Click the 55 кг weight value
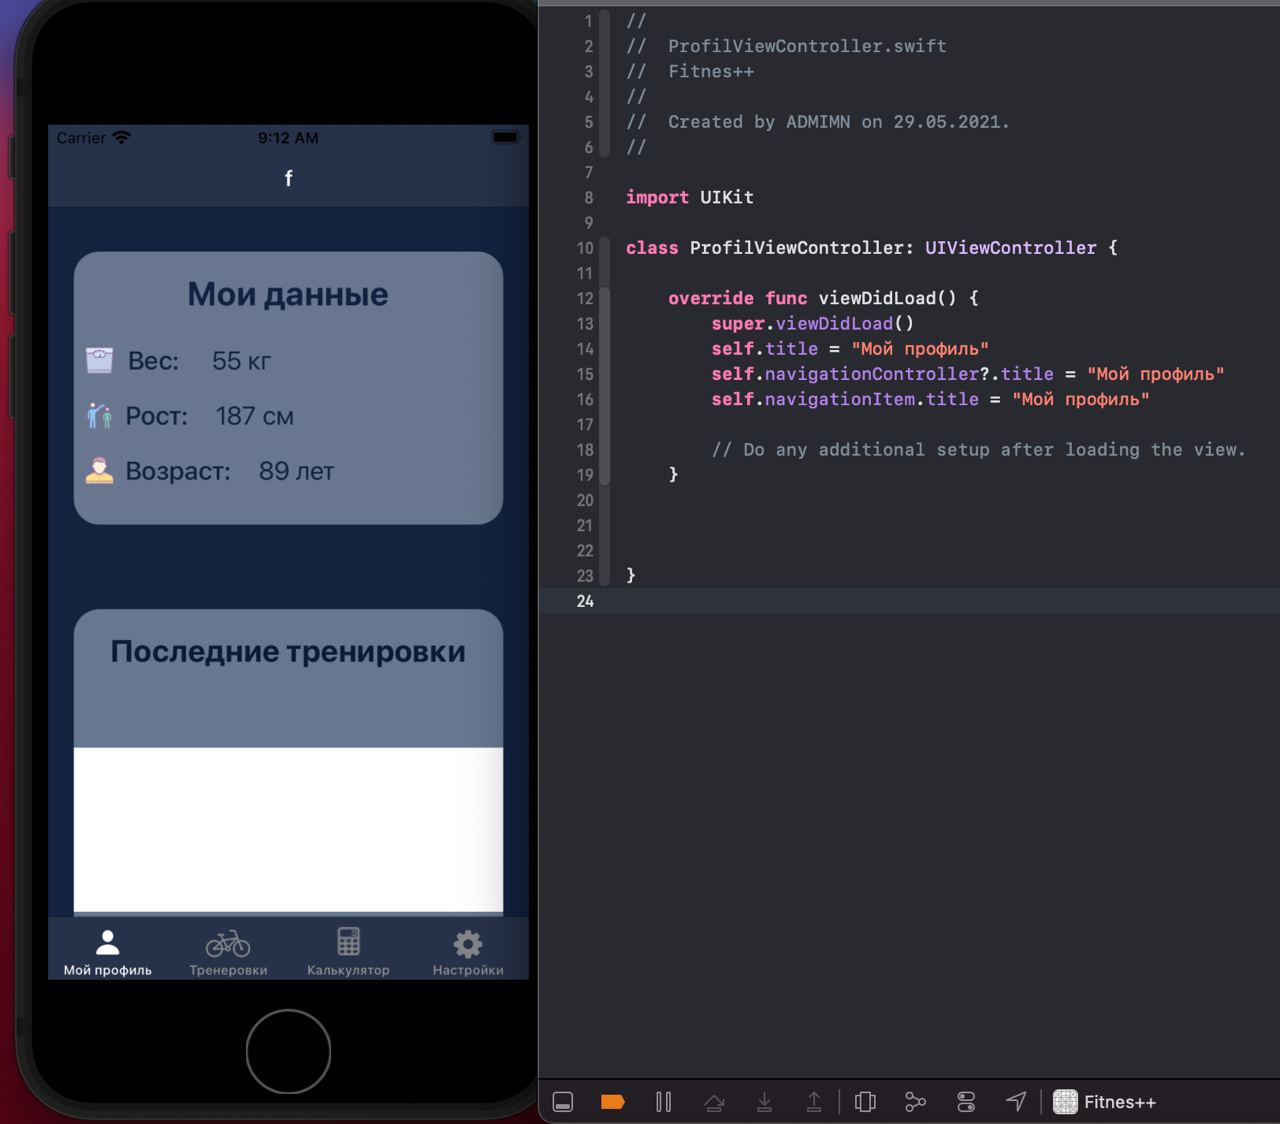Image resolution: width=1280 pixels, height=1124 pixels. coord(241,361)
